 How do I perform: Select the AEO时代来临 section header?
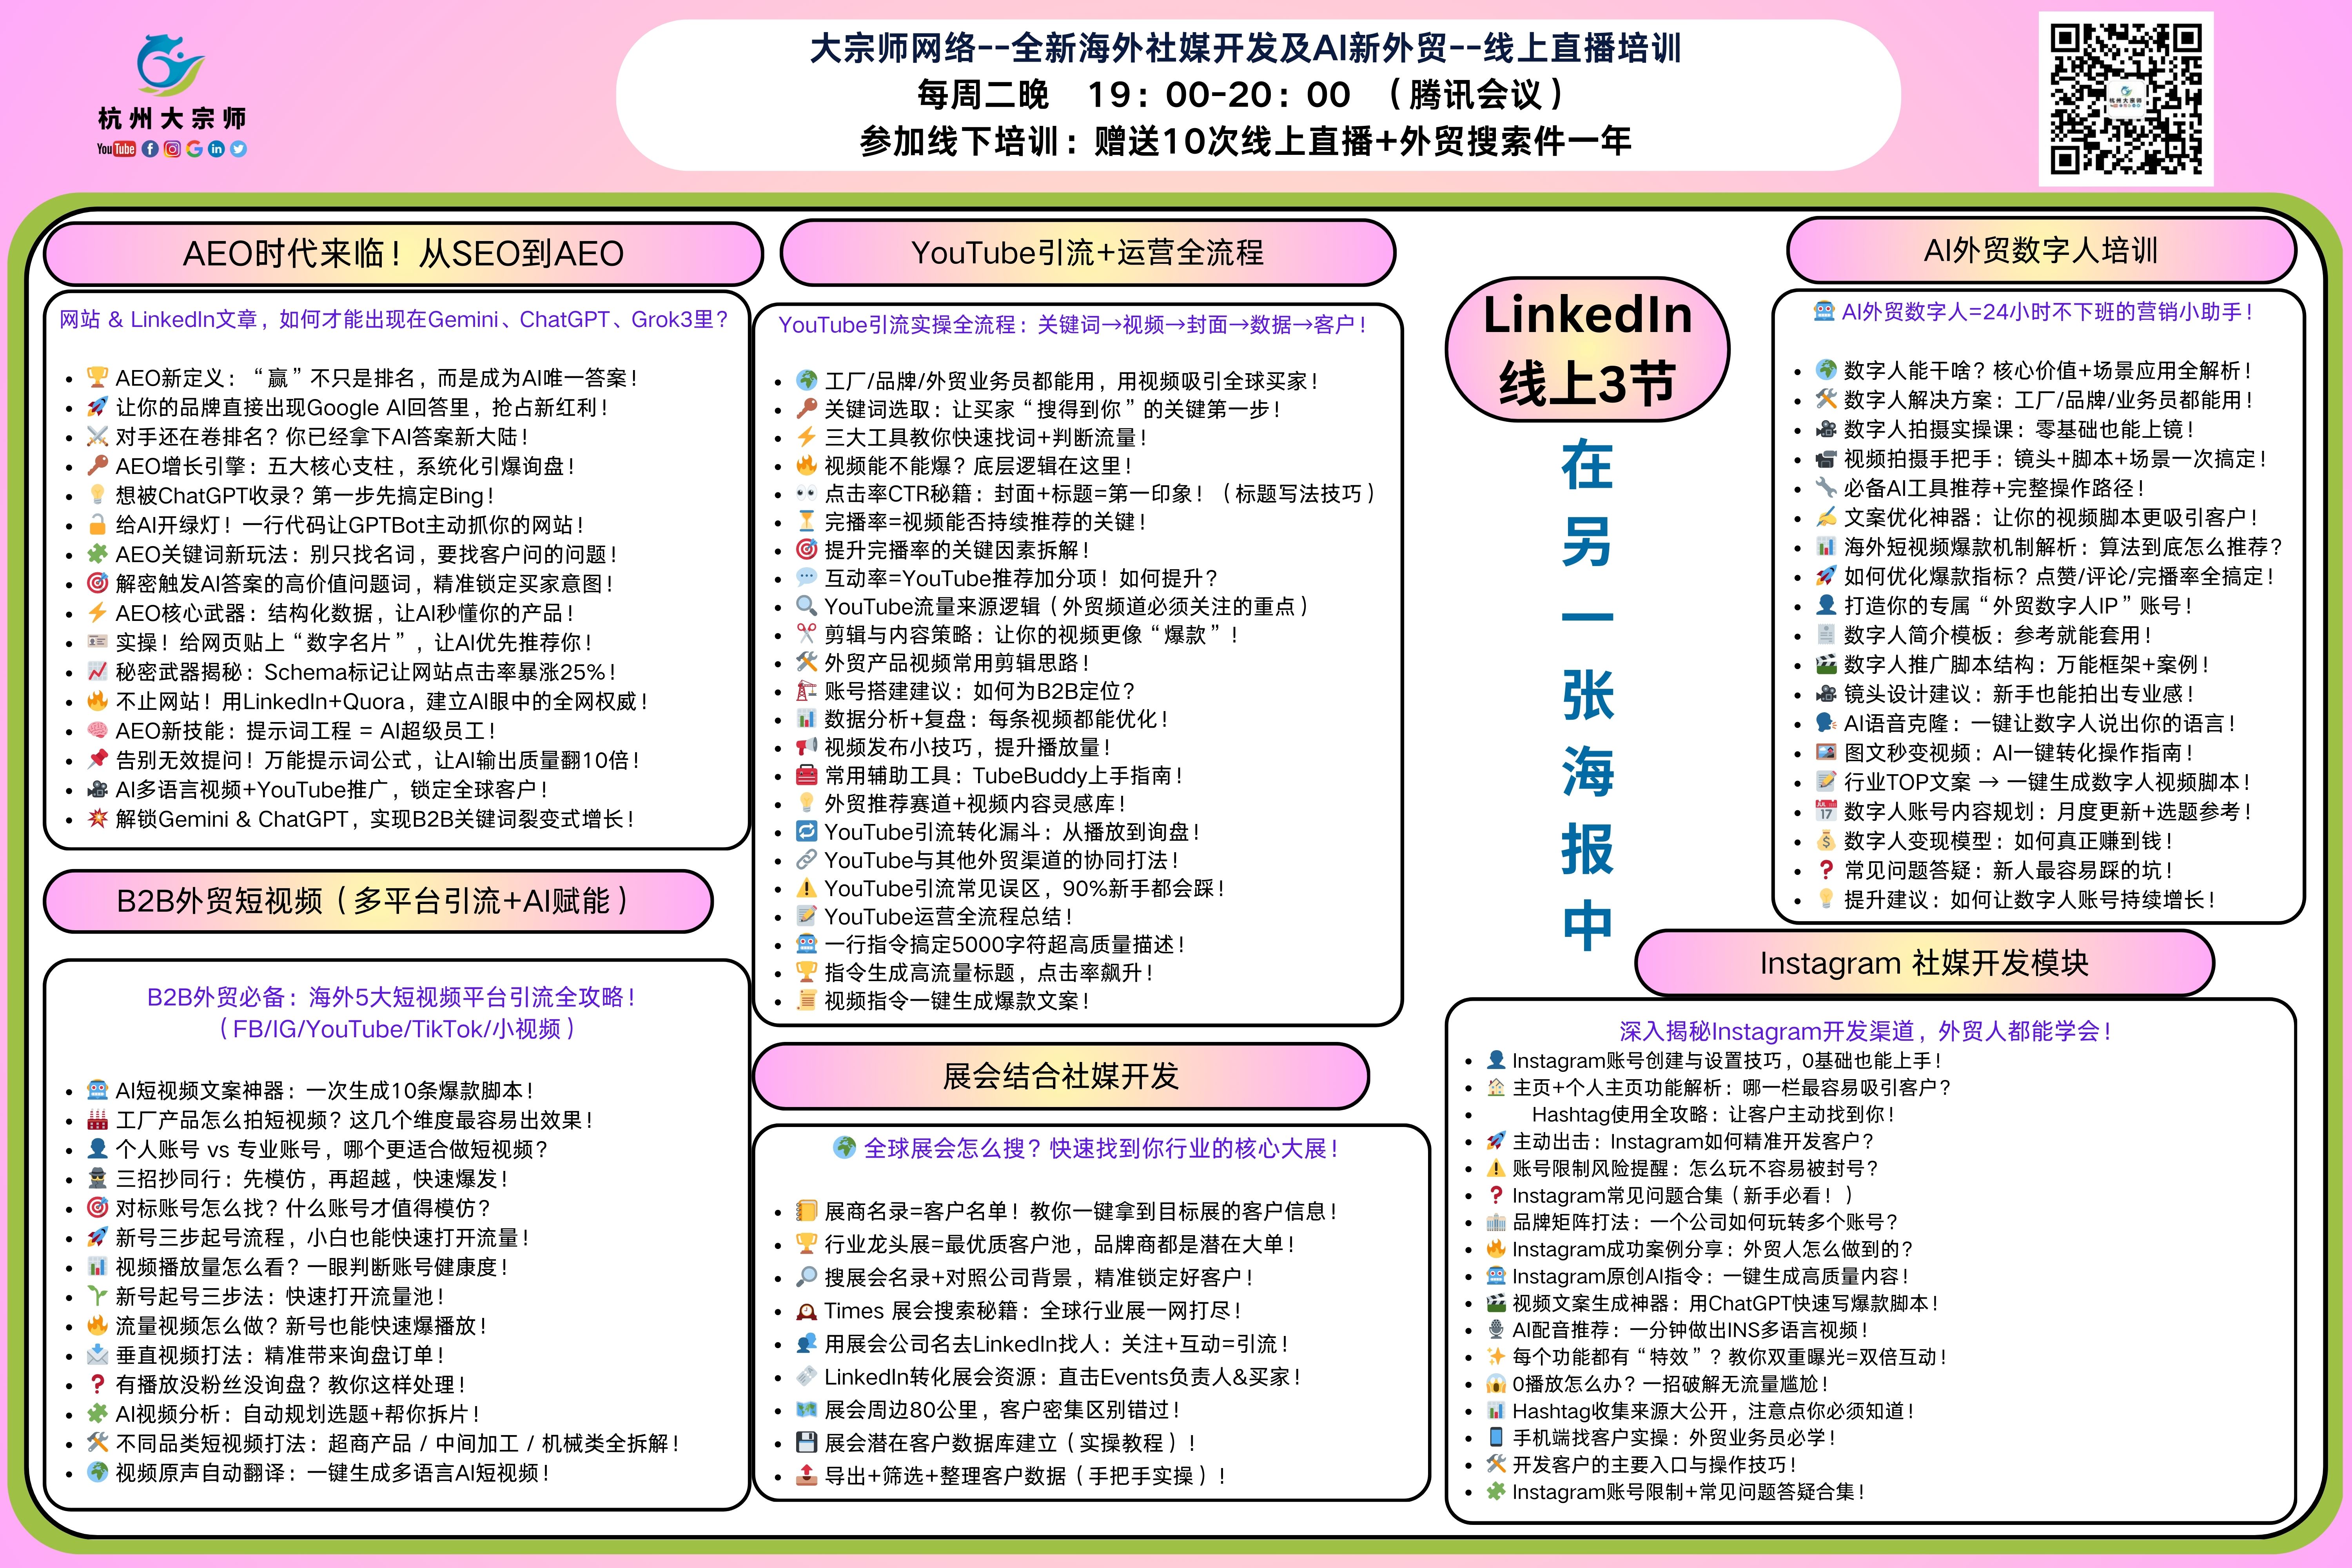pyautogui.click(x=403, y=253)
